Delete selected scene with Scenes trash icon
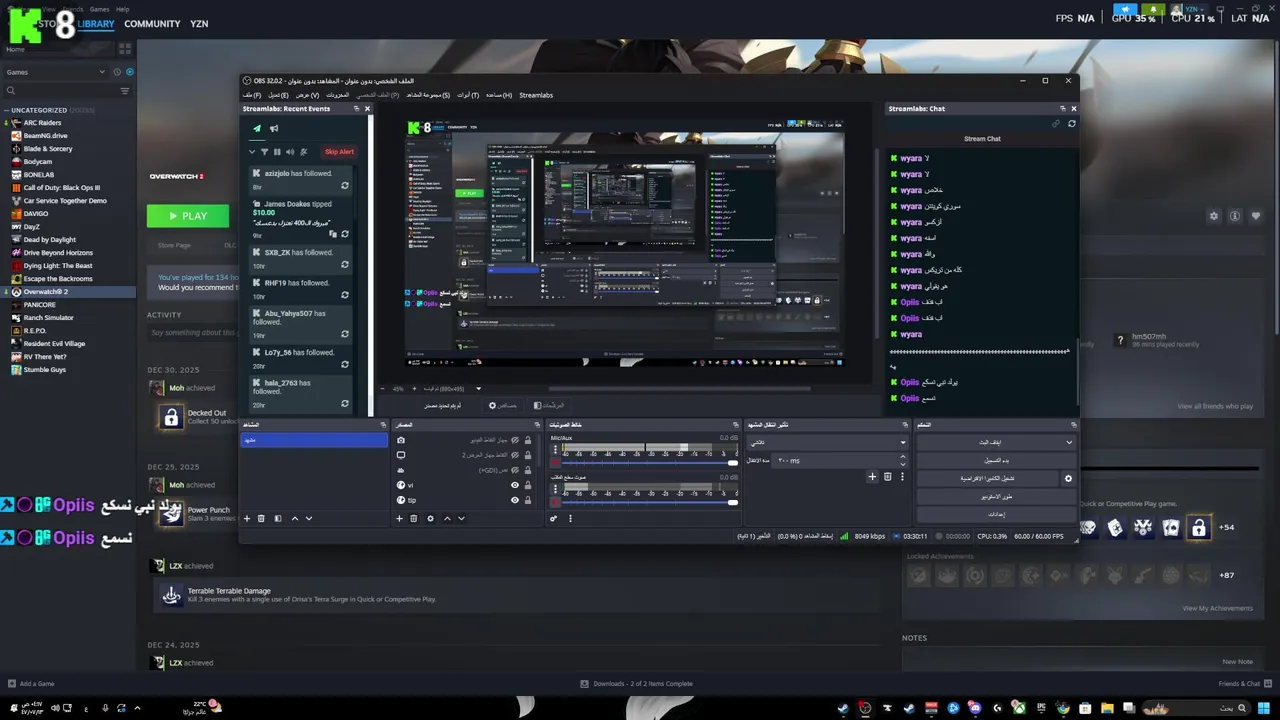This screenshot has width=1280, height=720. pos(261,518)
